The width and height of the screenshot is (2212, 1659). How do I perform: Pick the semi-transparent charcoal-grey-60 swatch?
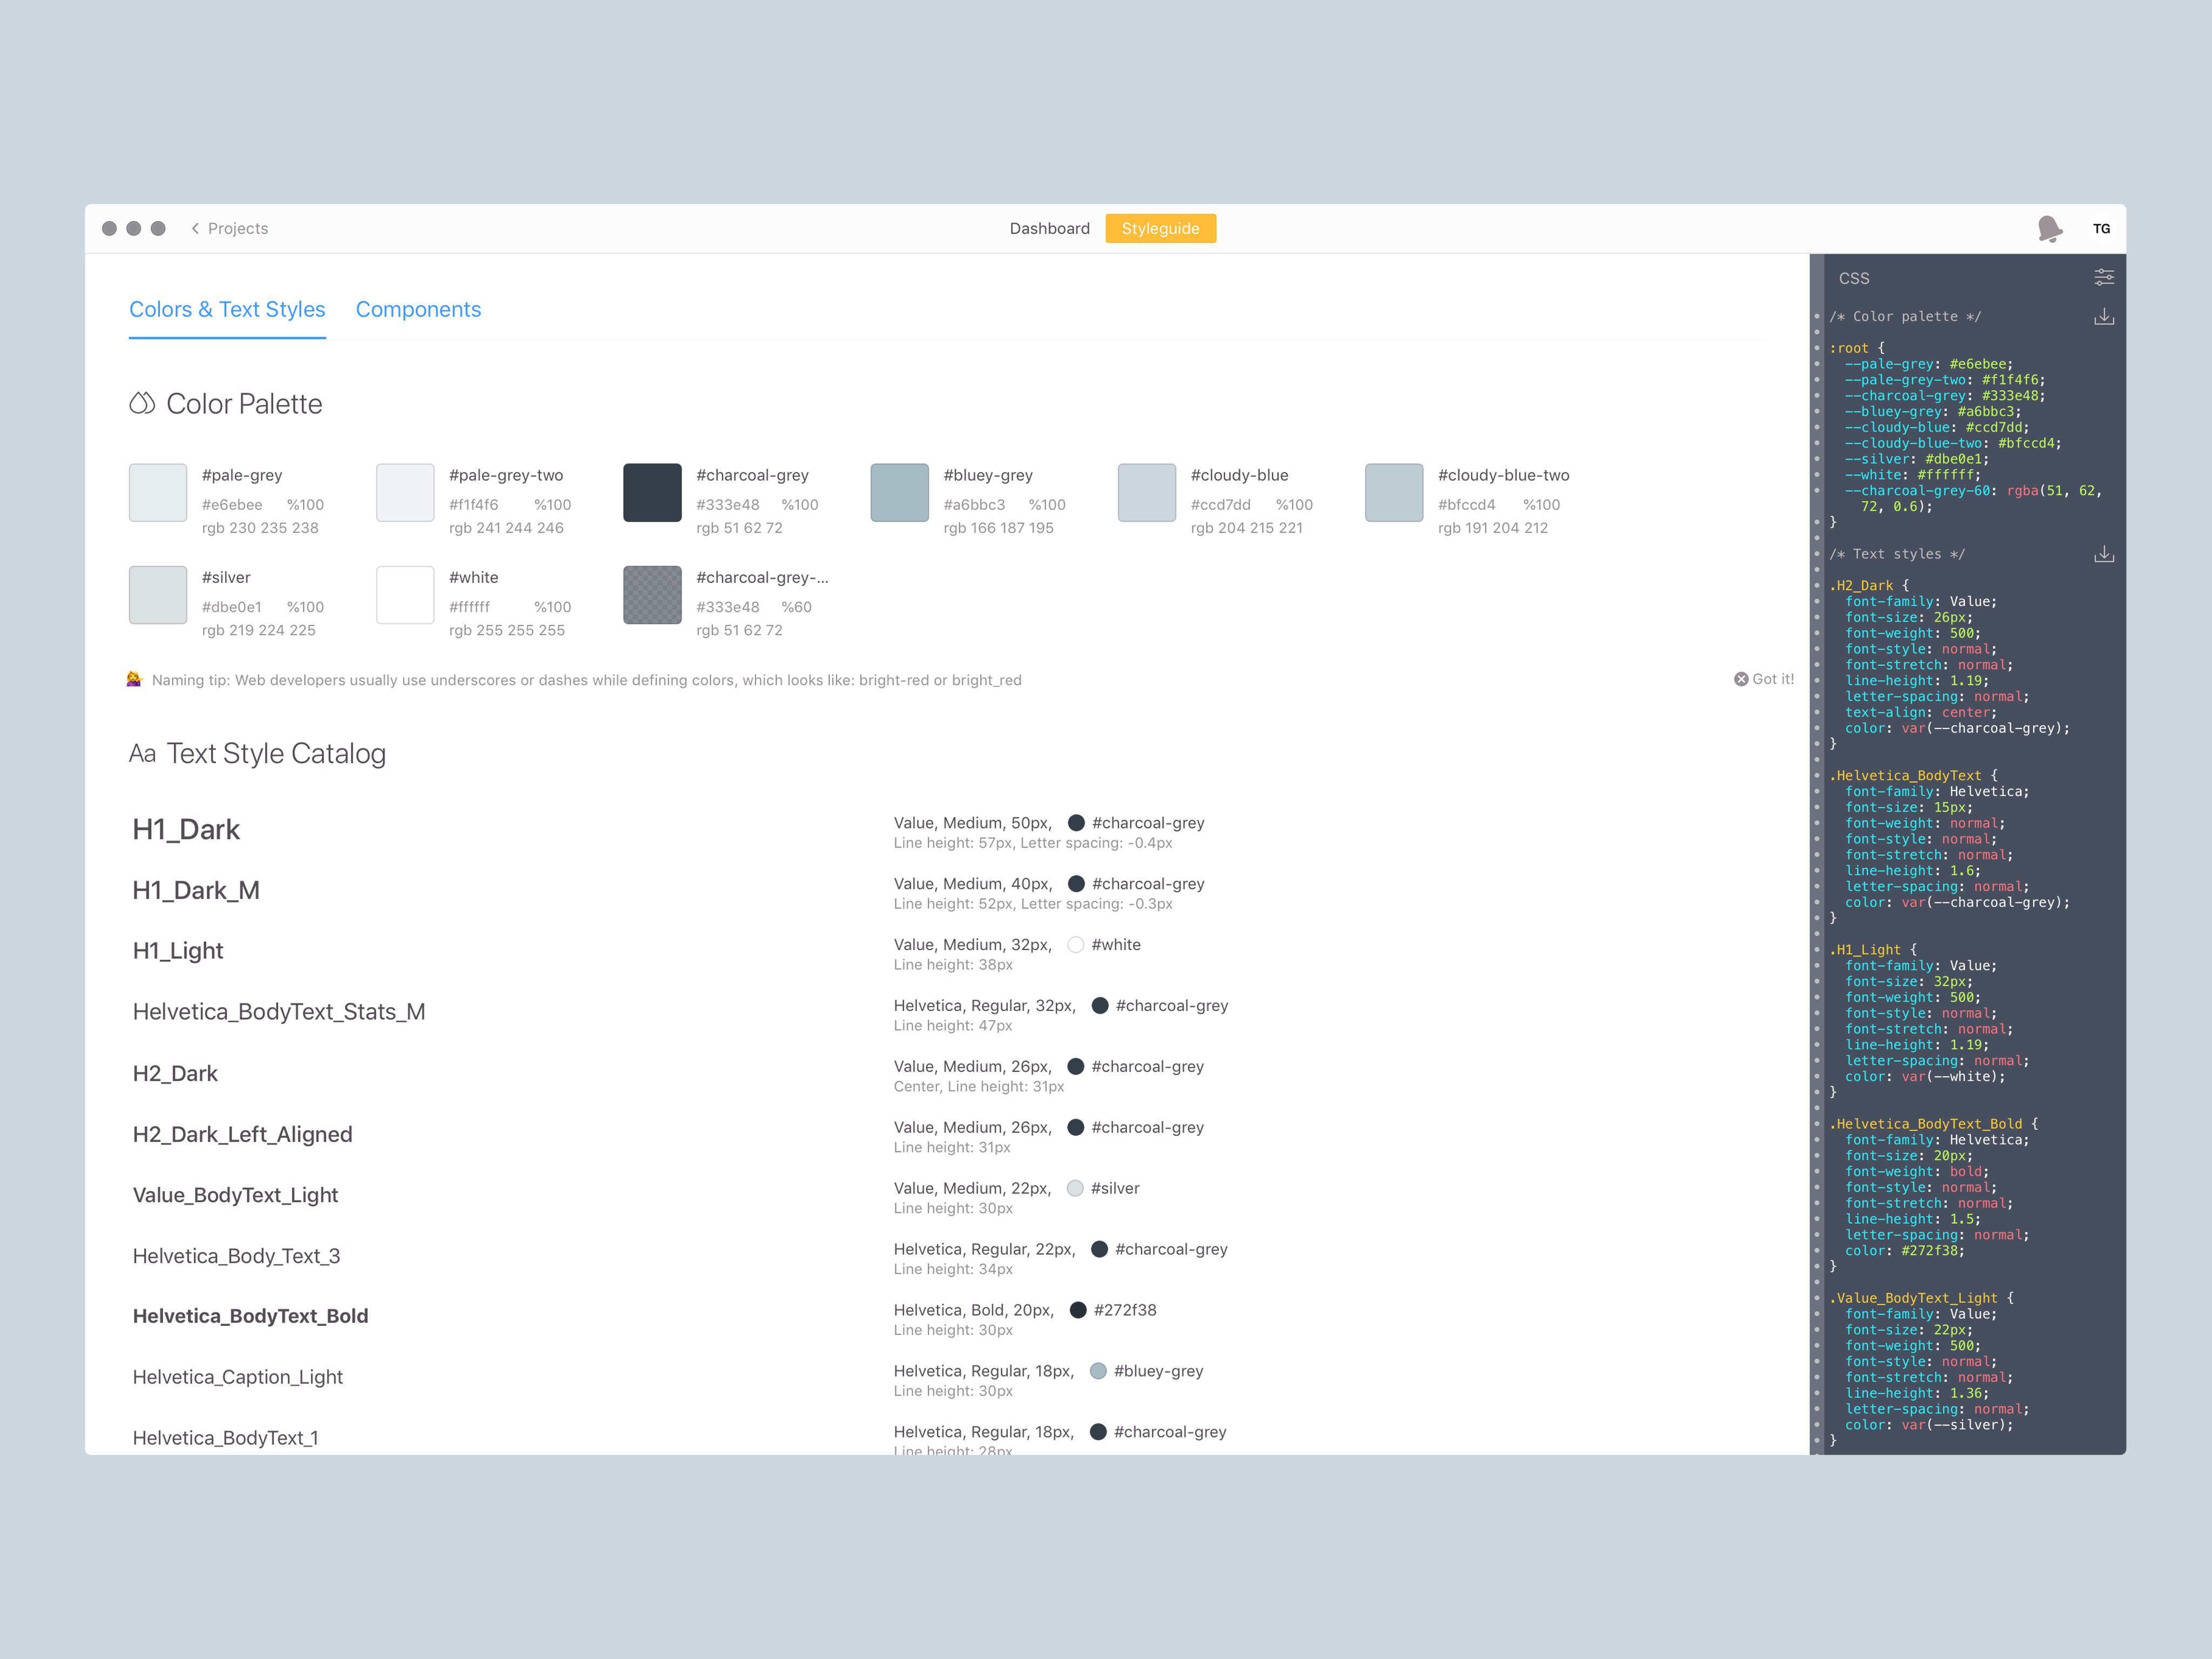652,595
